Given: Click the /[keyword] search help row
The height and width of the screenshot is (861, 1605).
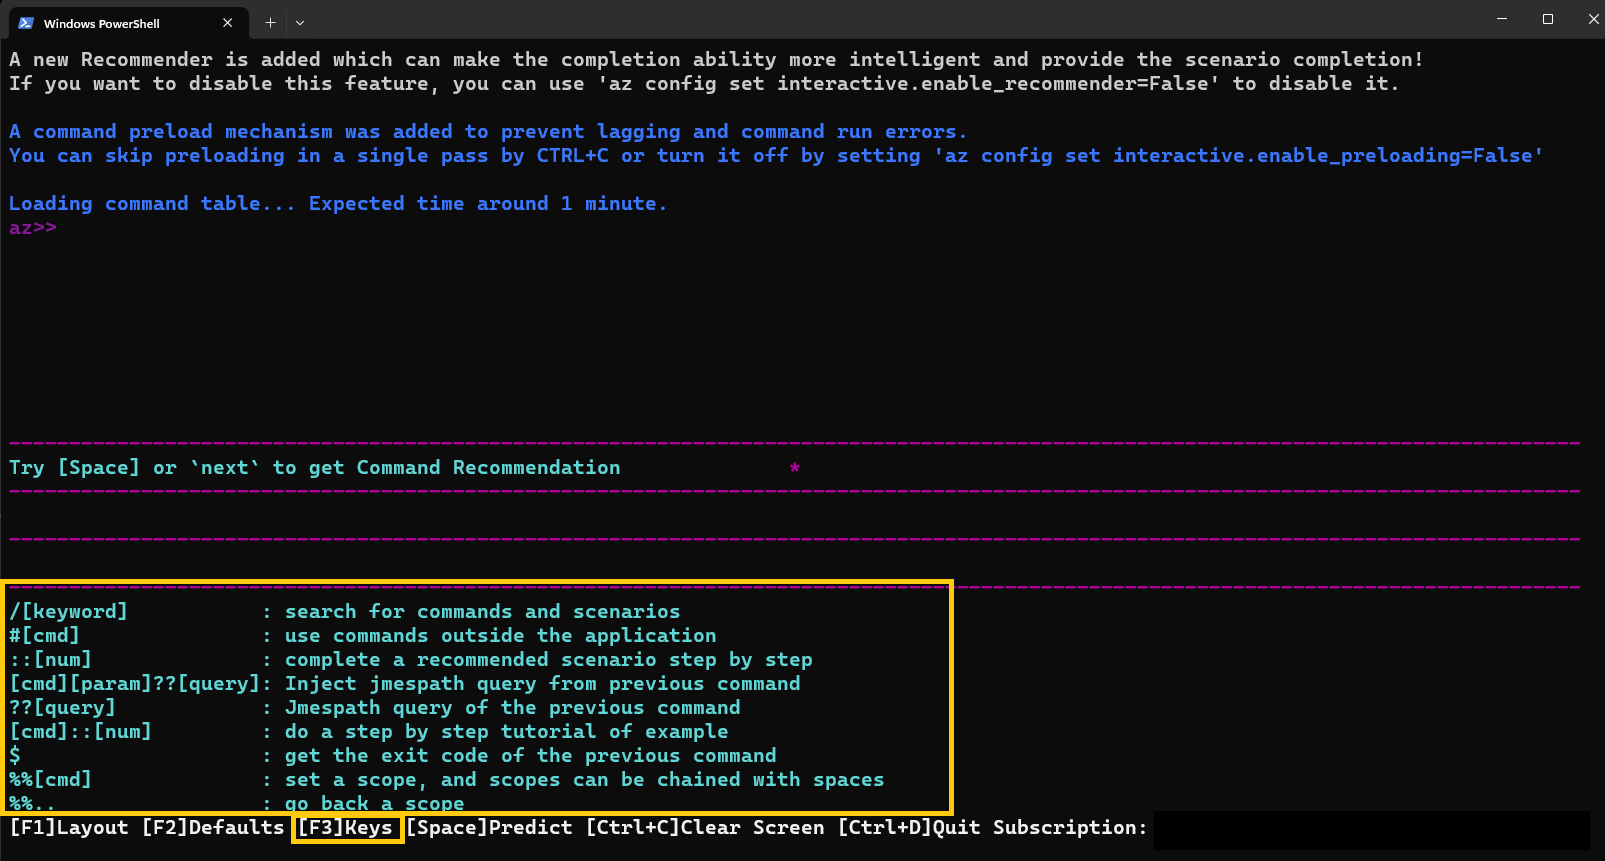Looking at the screenshot, I should click(345, 612).
